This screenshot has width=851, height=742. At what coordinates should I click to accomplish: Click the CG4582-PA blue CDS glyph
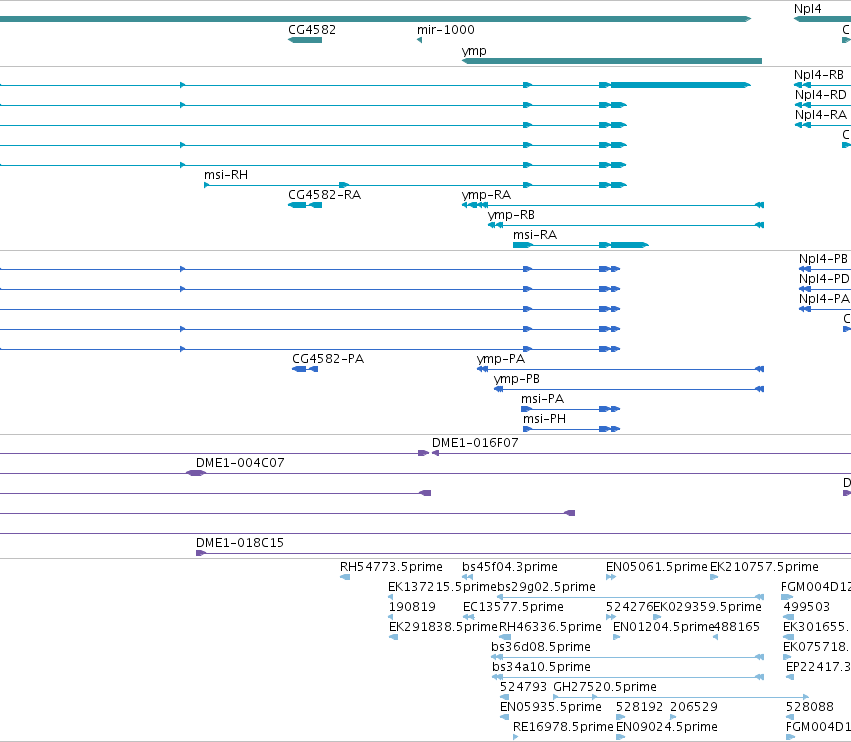[305, 369]
